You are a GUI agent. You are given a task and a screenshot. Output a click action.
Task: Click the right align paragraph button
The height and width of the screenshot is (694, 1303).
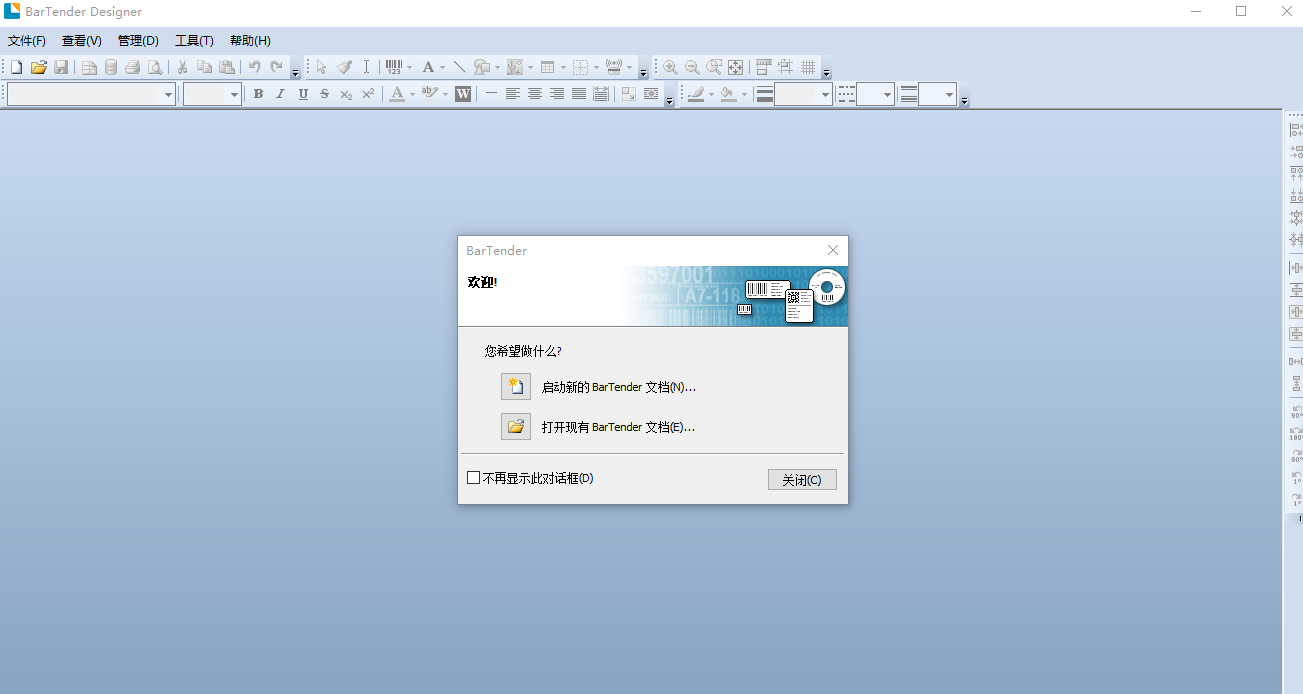557,94
